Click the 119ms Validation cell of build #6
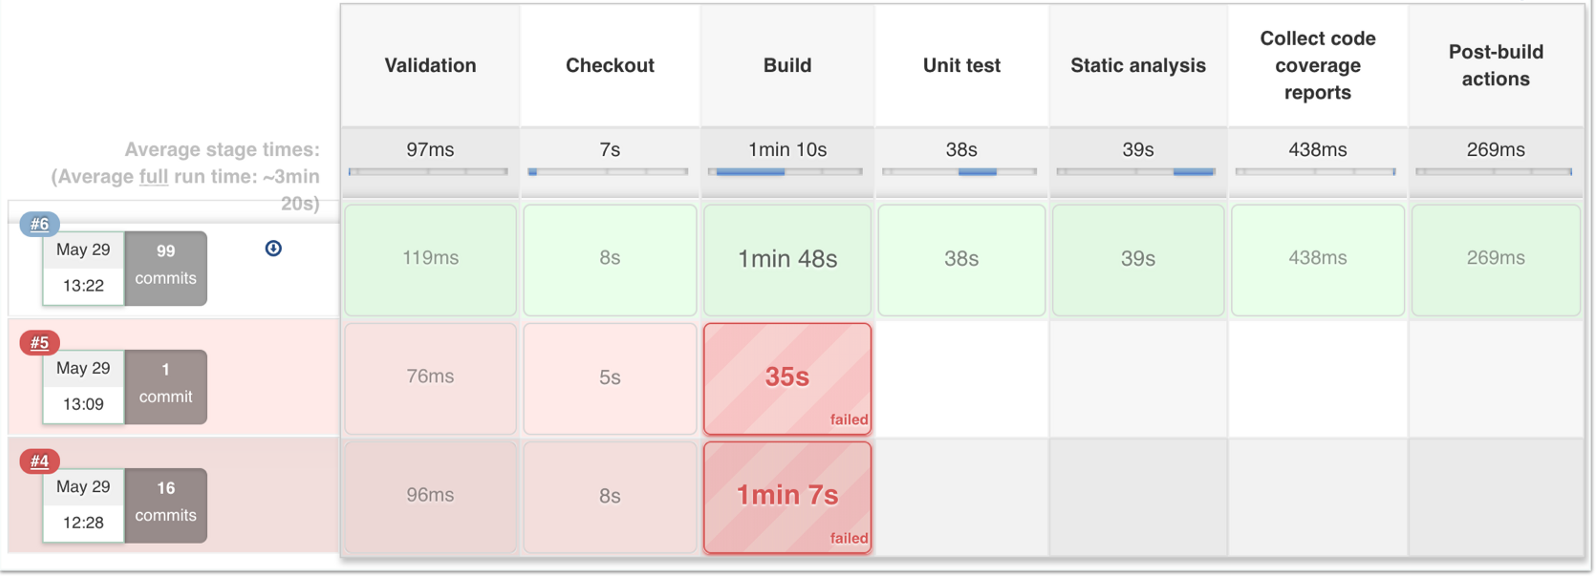This screenshot has height=576, width=1596. (430, 260)
